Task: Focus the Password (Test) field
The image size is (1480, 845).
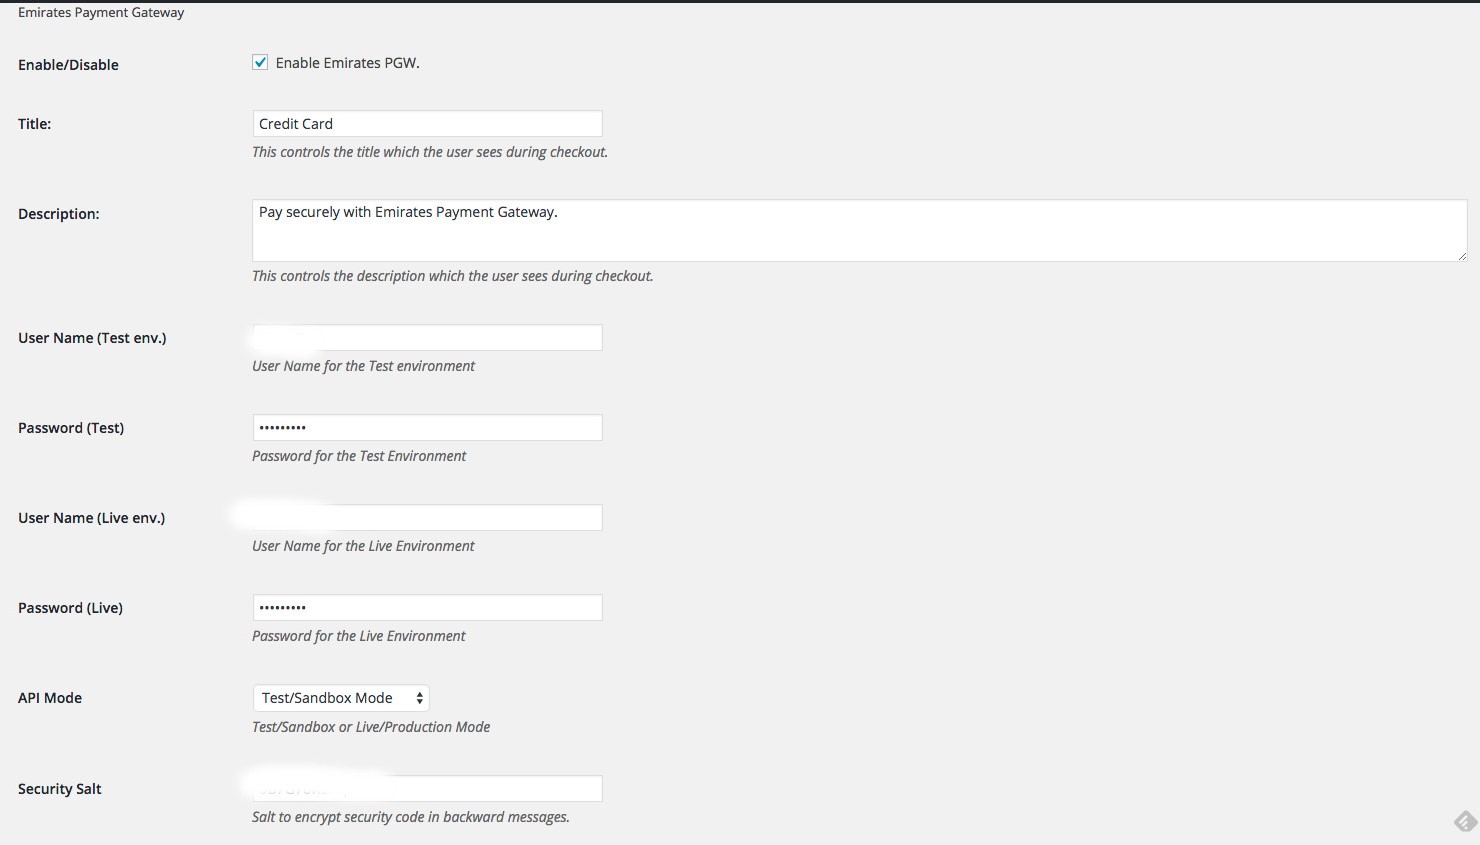Action: coord(427,428)
